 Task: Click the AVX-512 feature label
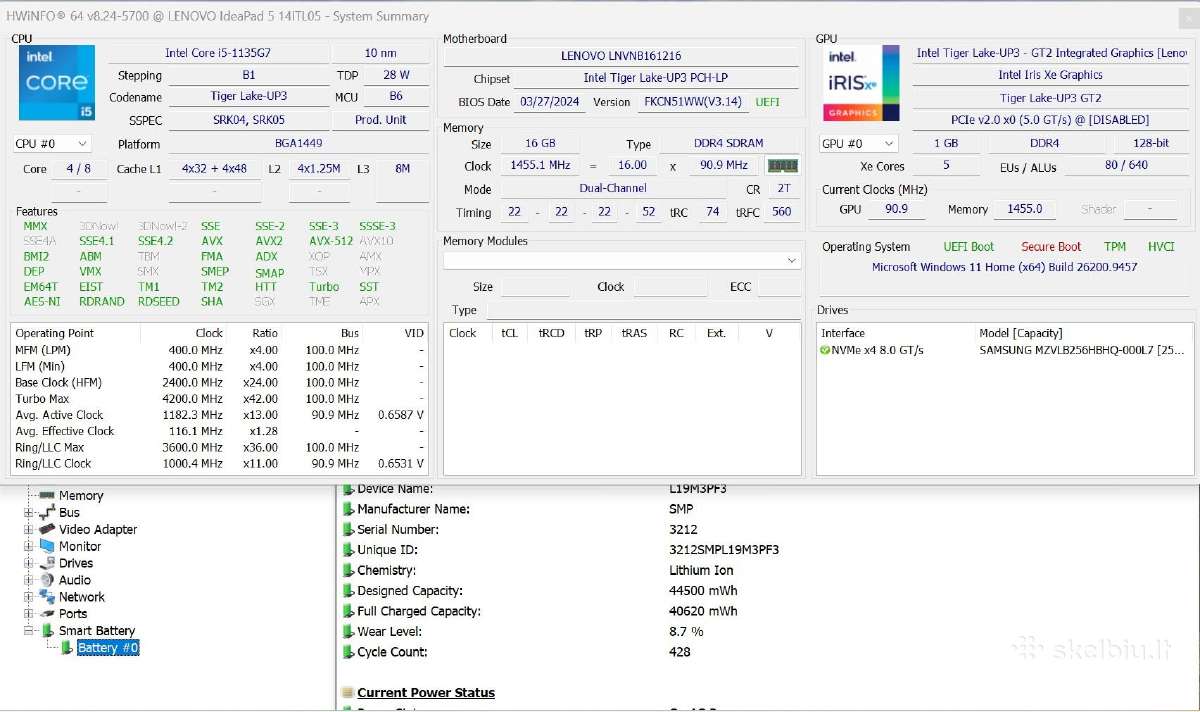[330, 241]
